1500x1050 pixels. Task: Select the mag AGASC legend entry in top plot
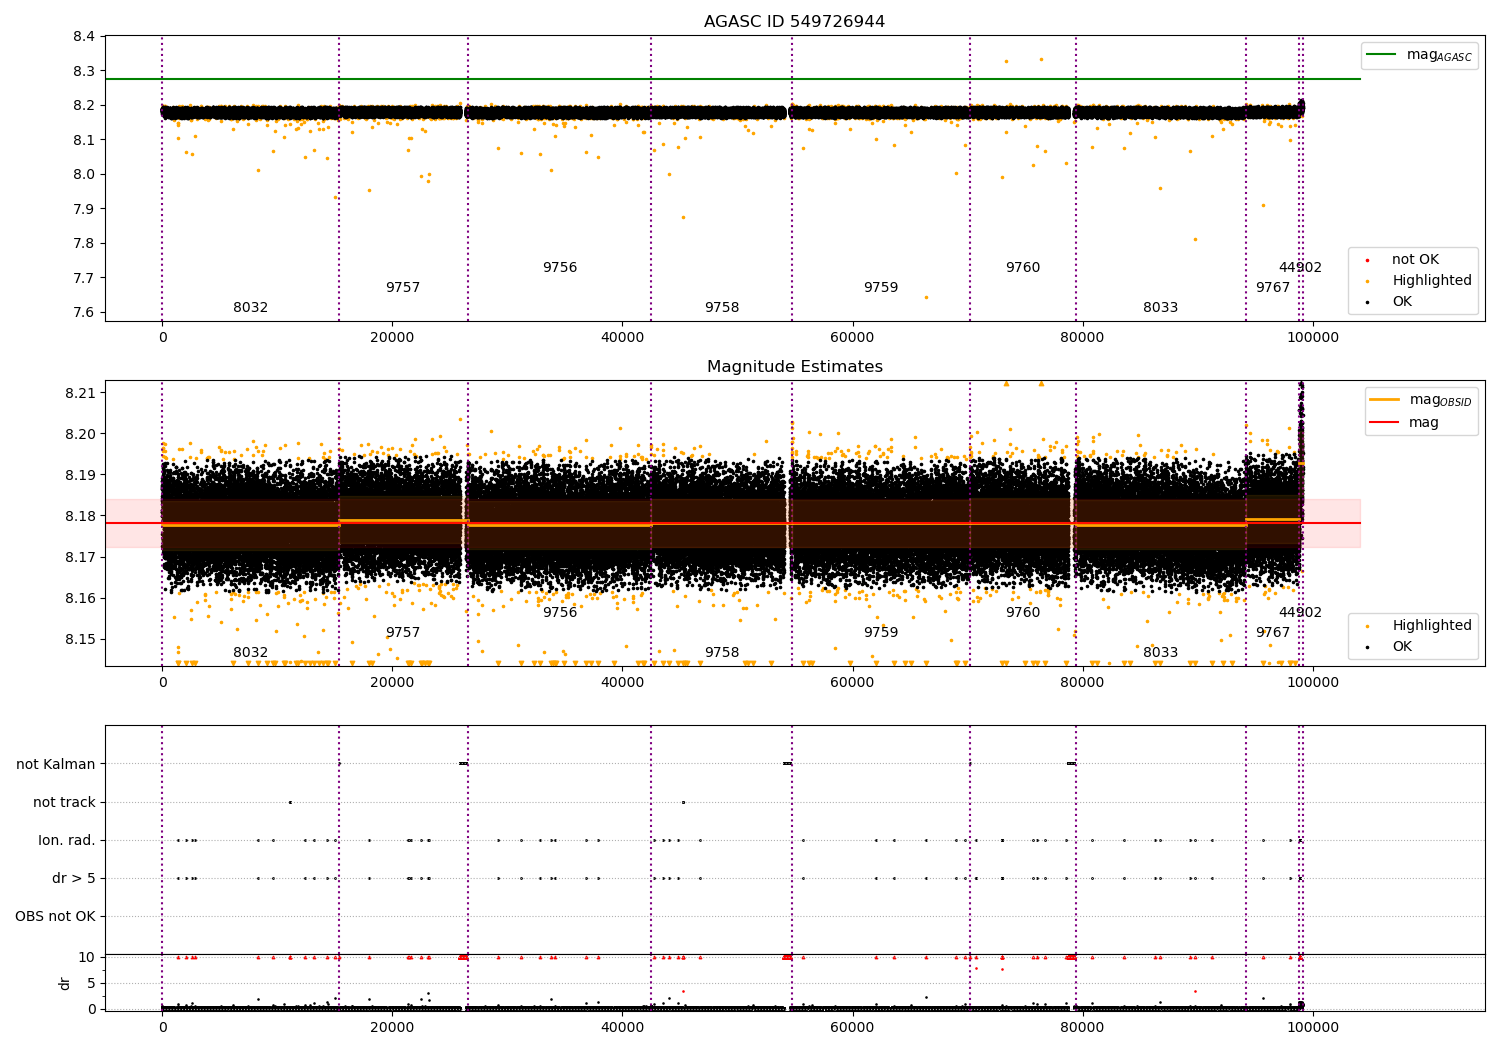click(x=1420, y=55)
